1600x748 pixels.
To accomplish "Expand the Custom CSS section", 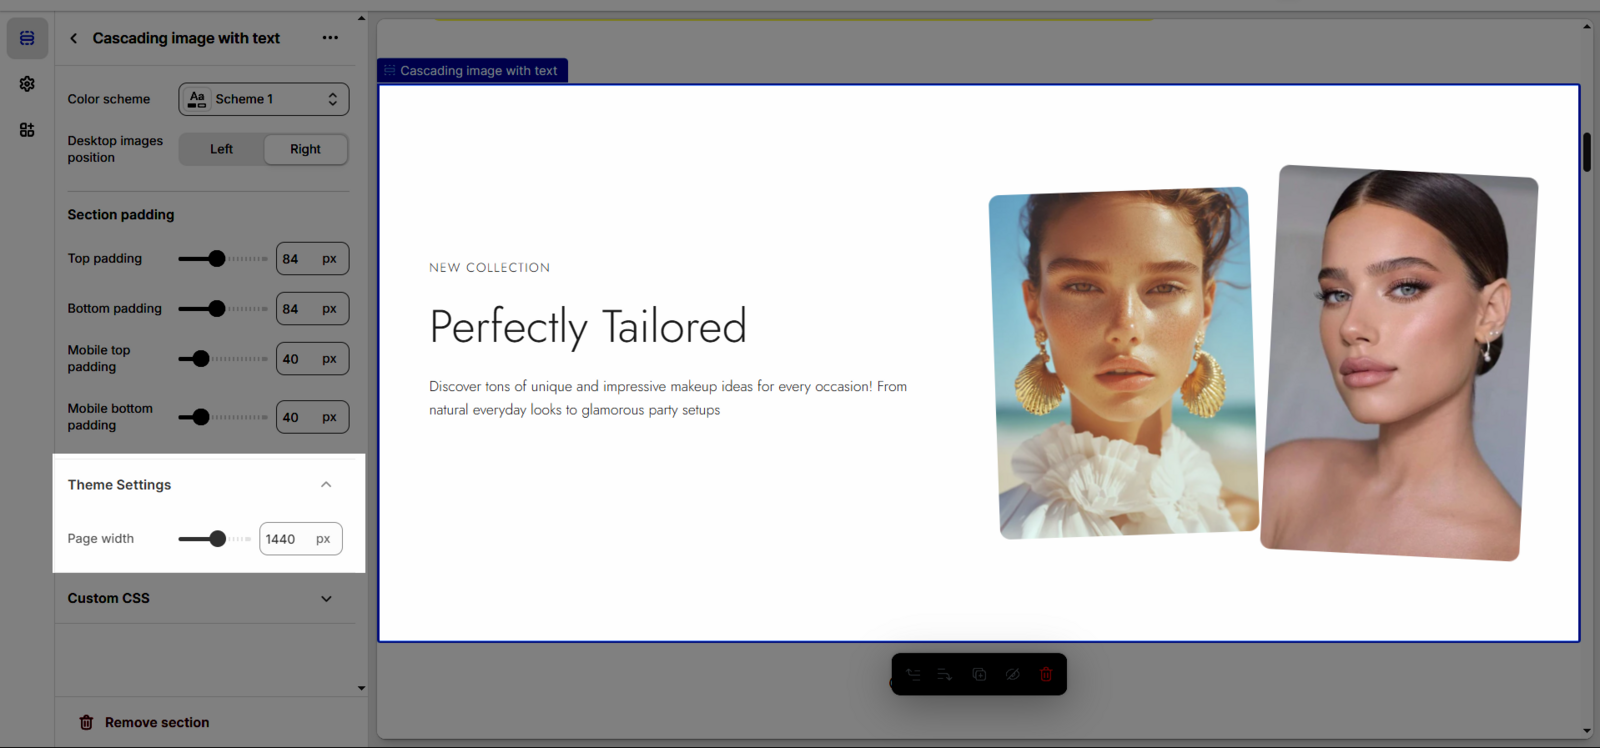I will coord(326,598).
